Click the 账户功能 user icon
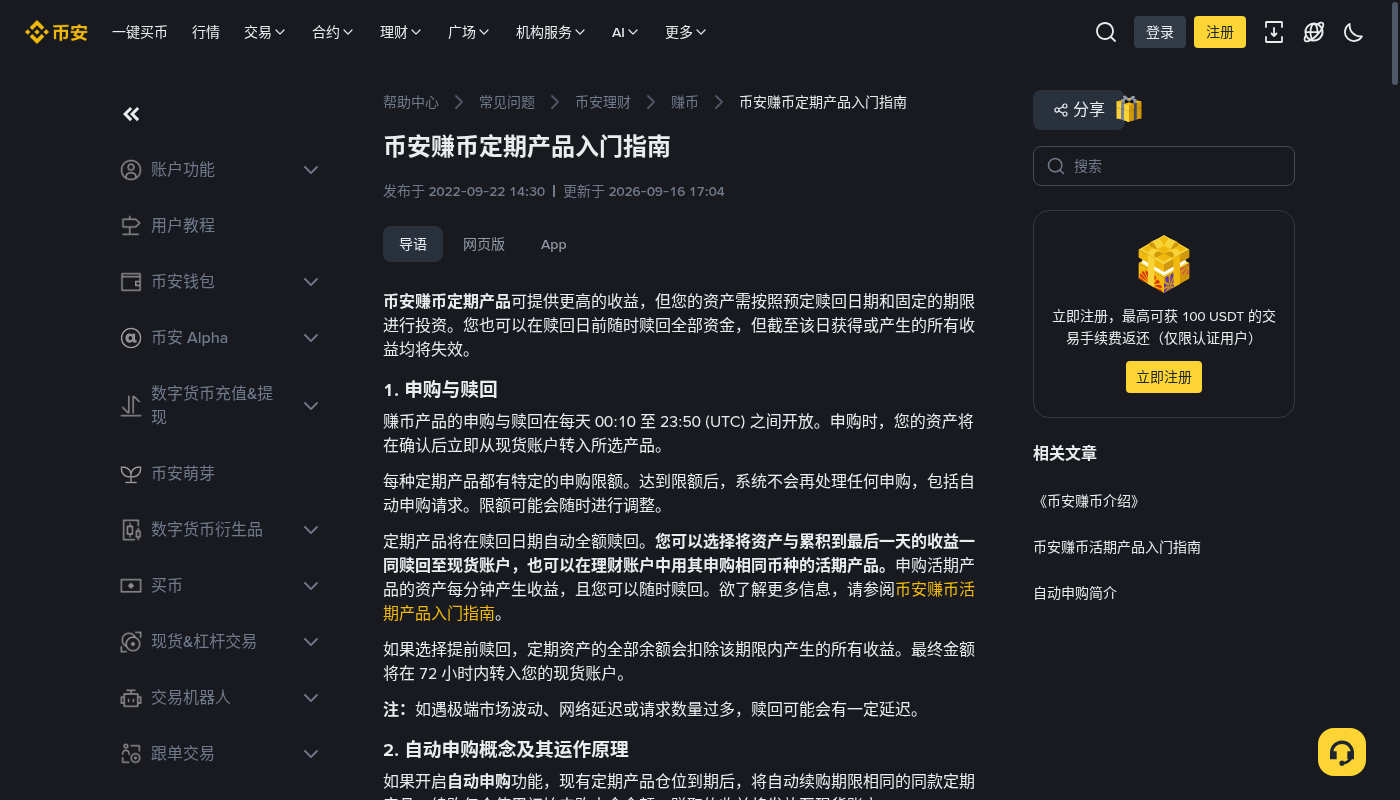Screen dimensions: 1400x800 click(131, 170)
